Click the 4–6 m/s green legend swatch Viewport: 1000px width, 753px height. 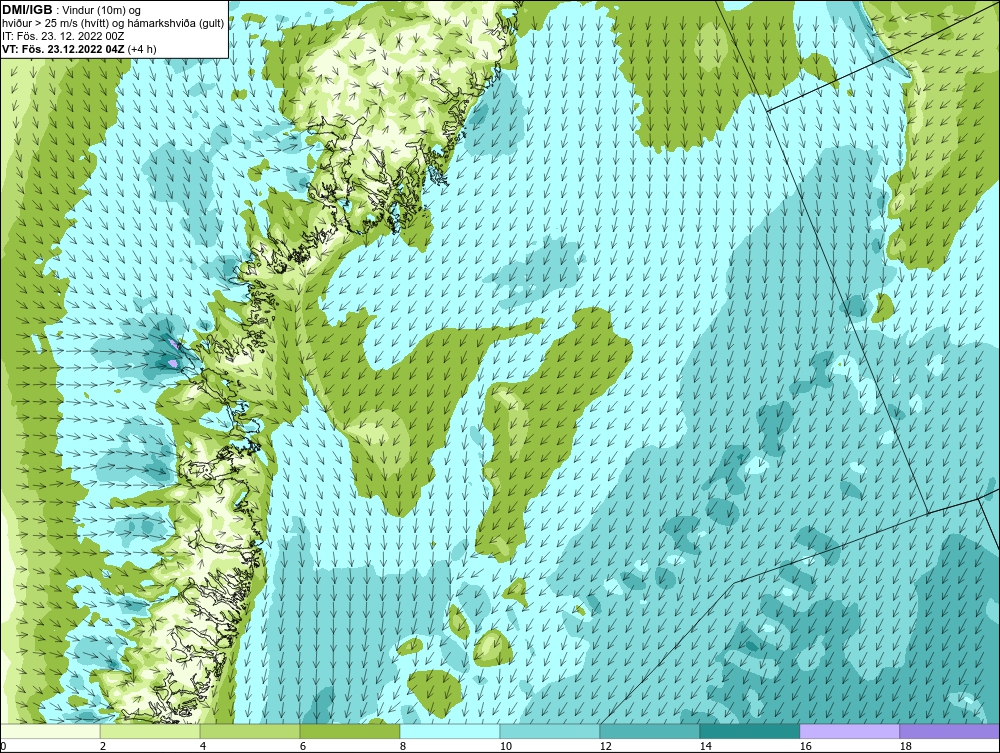(x=250, y=731)
